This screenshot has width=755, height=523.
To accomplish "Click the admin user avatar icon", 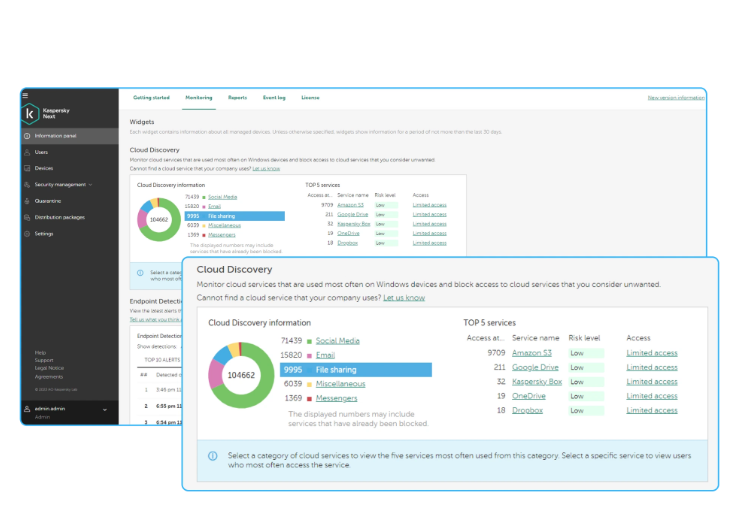I will click(26, 410).
